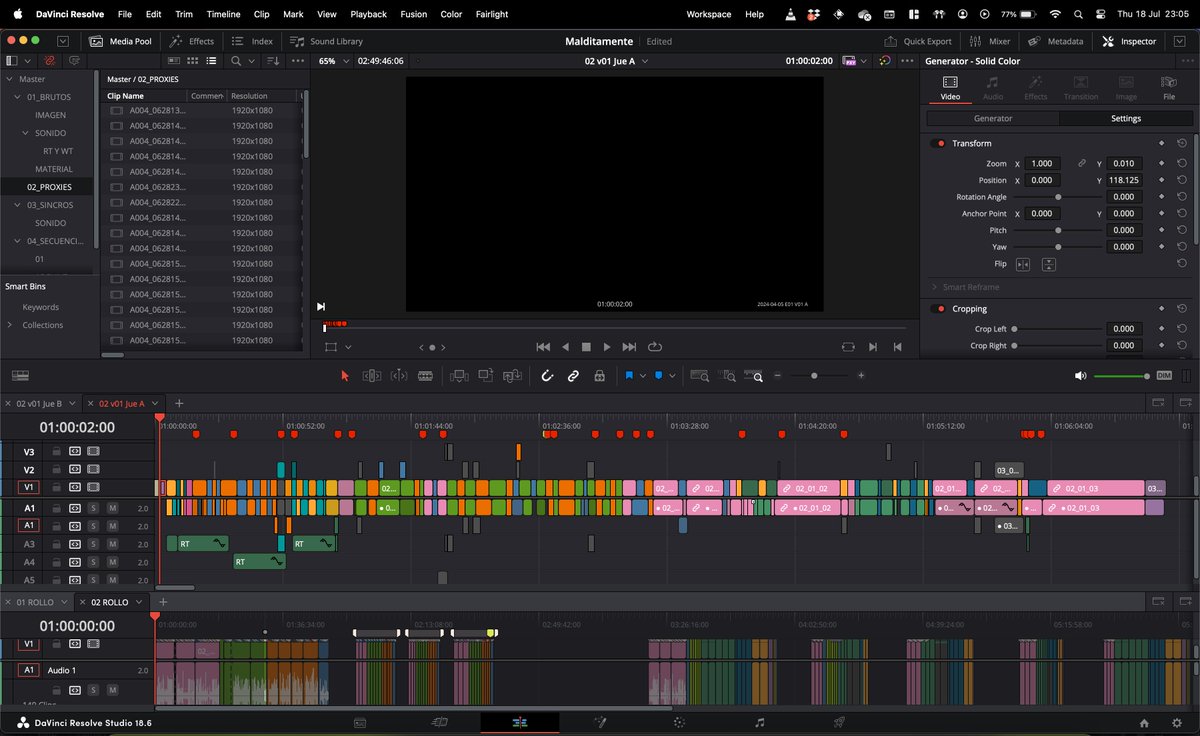Click the Insert Clip toolbar icon

point(459,376)
